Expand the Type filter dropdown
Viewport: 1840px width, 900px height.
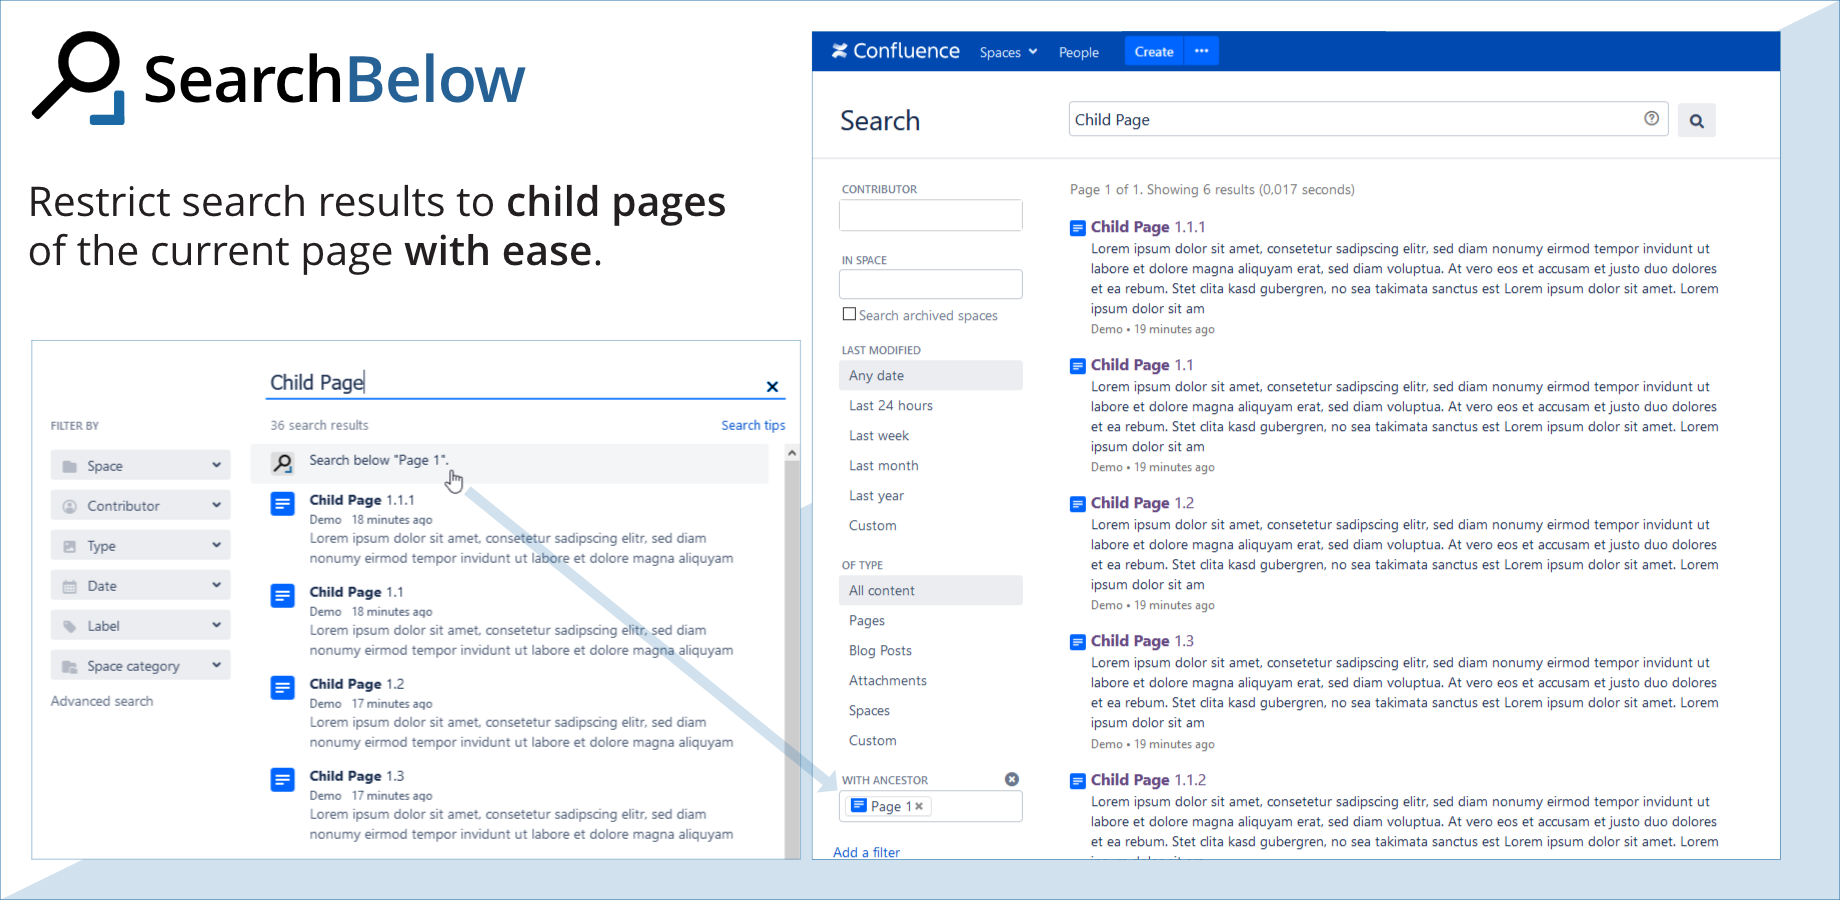pos(140,545)
